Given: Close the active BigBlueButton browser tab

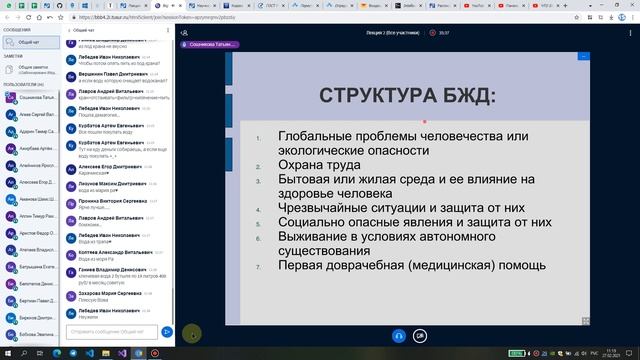Looking at the screenshot, I should [x=180, y=6].
